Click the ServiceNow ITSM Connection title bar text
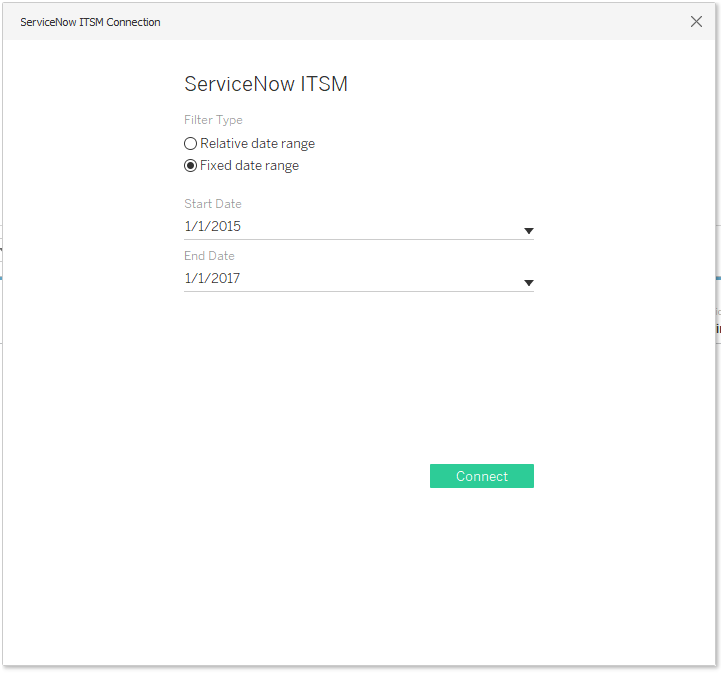This screenshot has width=721, height=673. (x=90, y=22)
